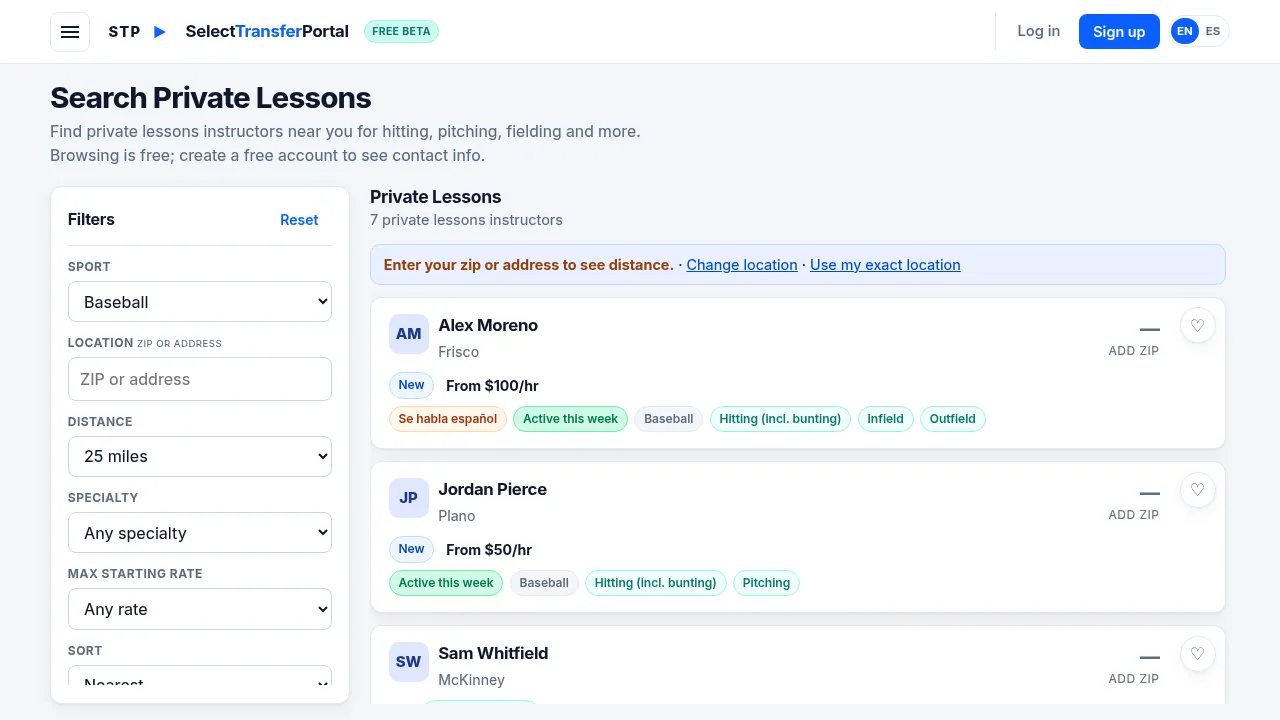This screenshot has height=720, width=1280.
Task: Switch language to ES
Action: 1213,31
